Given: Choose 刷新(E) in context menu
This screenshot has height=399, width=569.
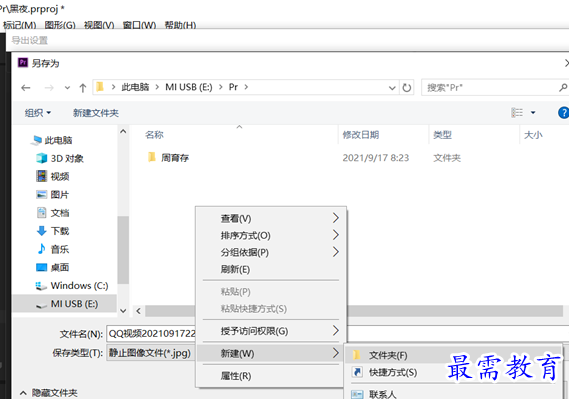Looking at the screenshot, I should [x=271, y=269].
